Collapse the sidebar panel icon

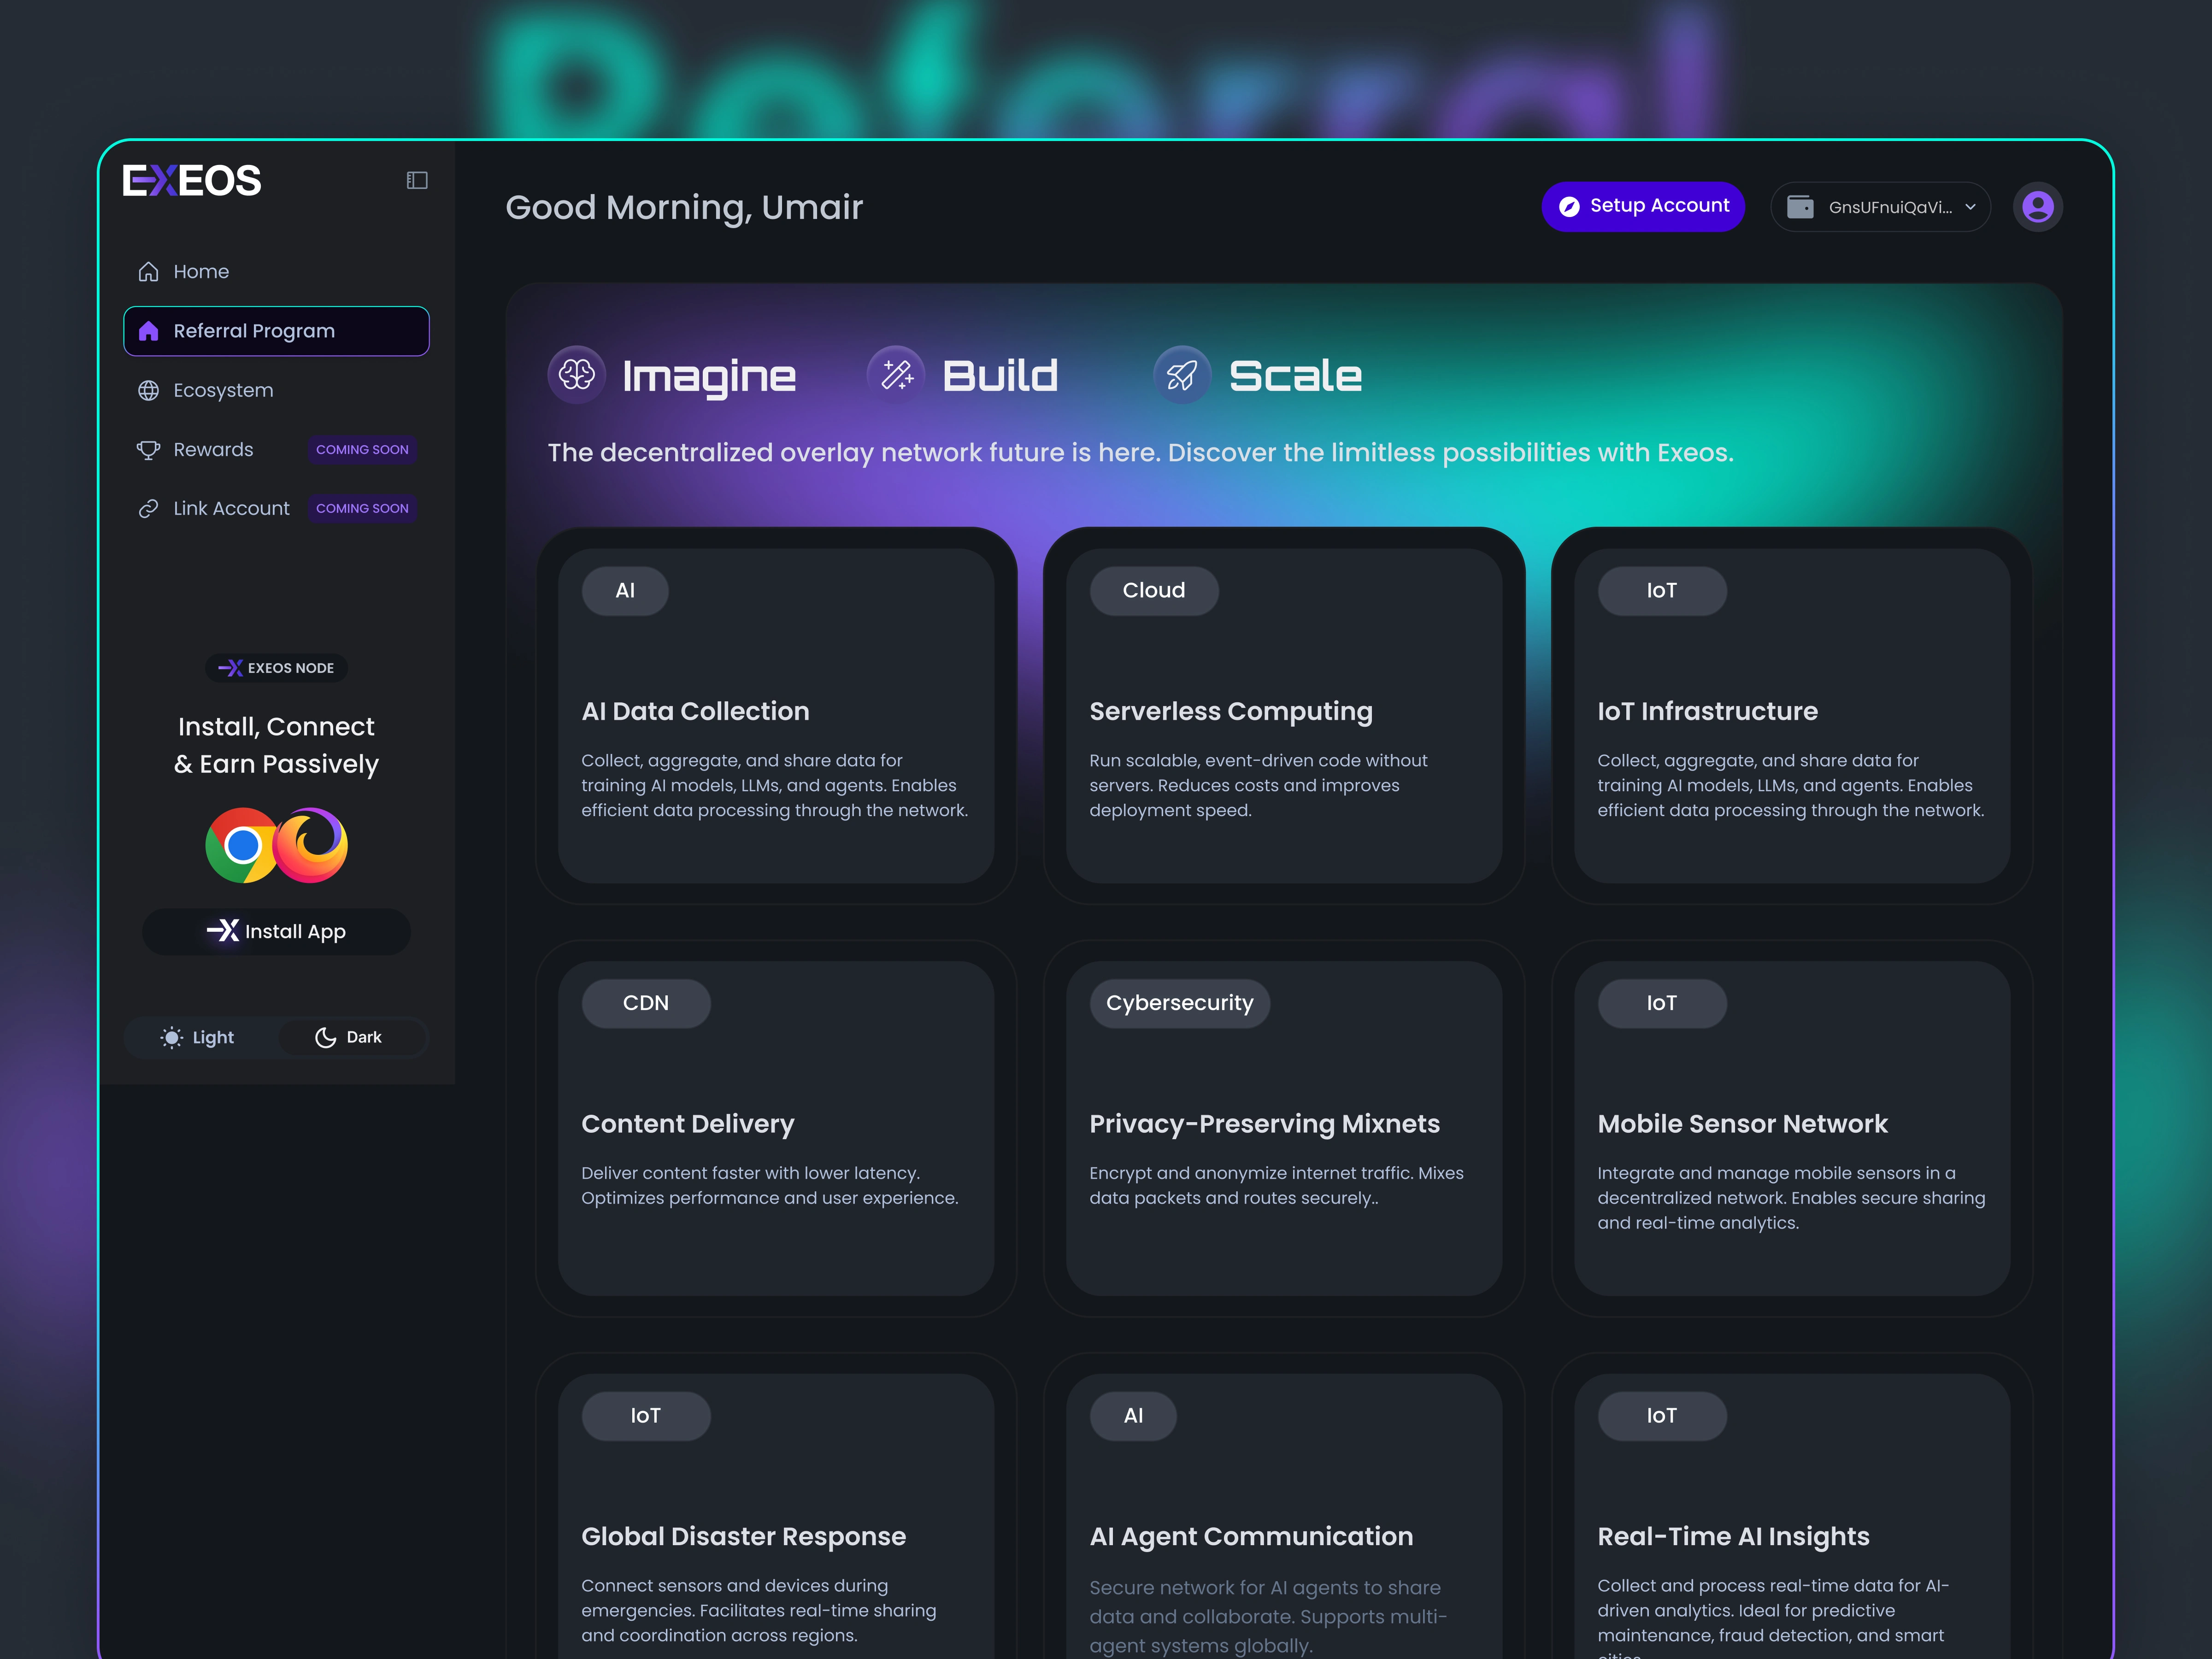point(417,181)
